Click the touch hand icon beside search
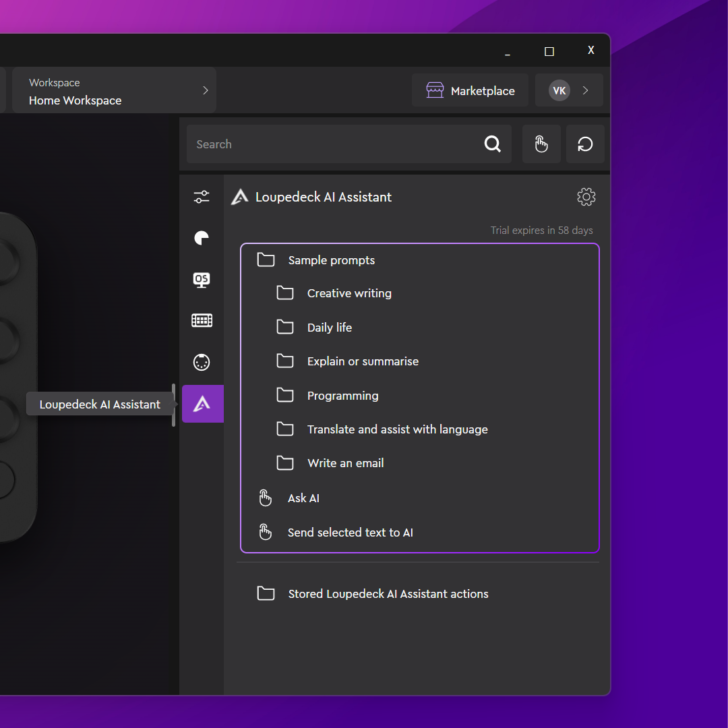This screenshot has height=728, width=728. click(541, 144)
